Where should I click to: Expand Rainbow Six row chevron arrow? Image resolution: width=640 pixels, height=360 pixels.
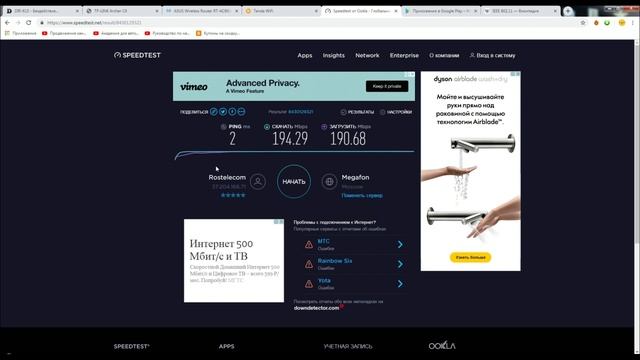[400, 264]
